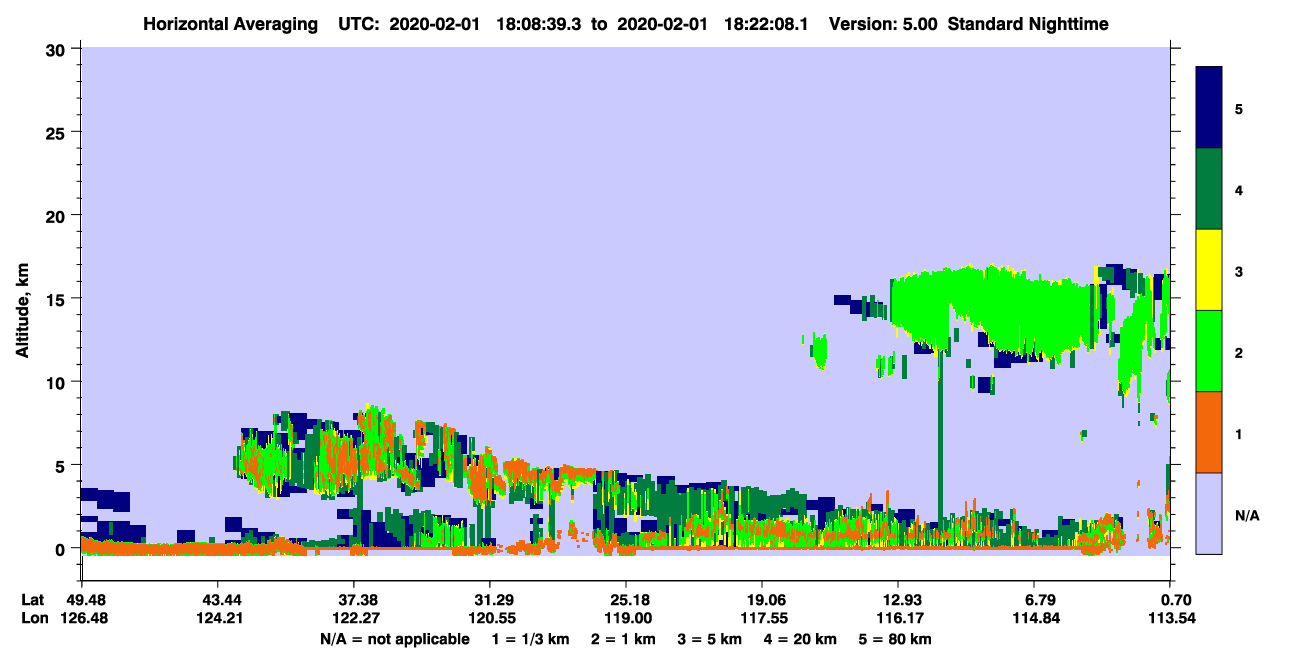Click the altitude tick label 15
Screen dimensions: 1300x667
pyautogui.click(x=57, y=299)
